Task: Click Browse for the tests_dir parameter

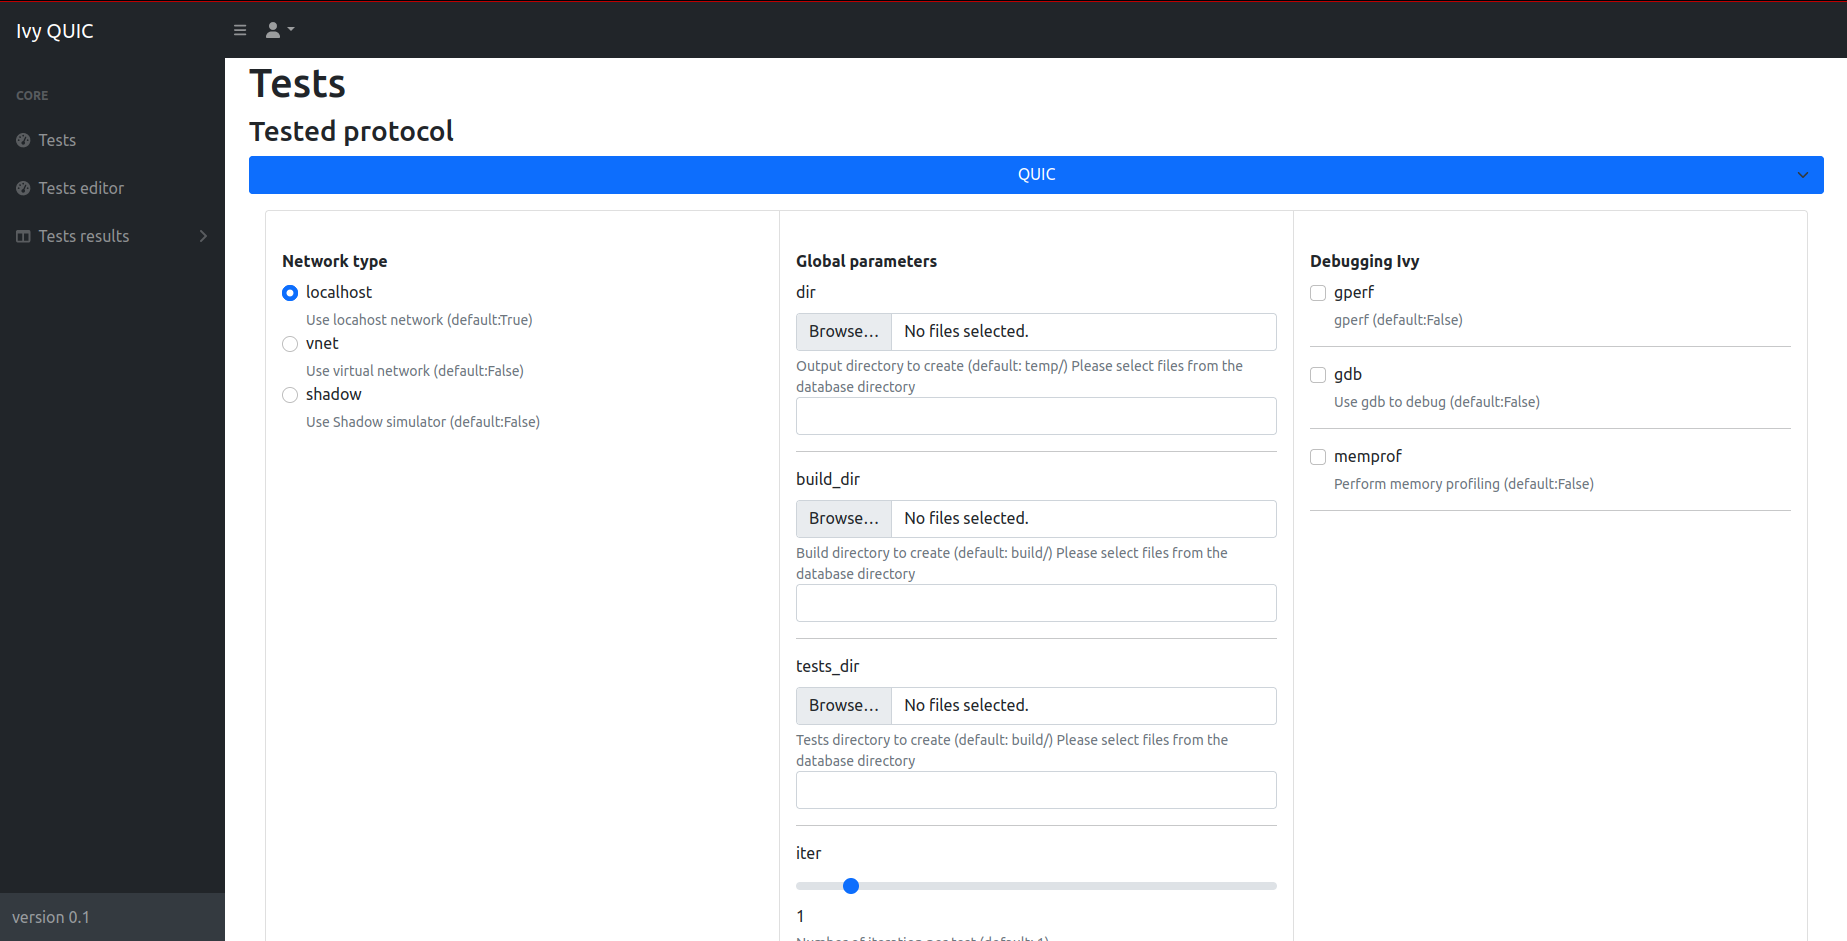Action: (x=844, y=706)
